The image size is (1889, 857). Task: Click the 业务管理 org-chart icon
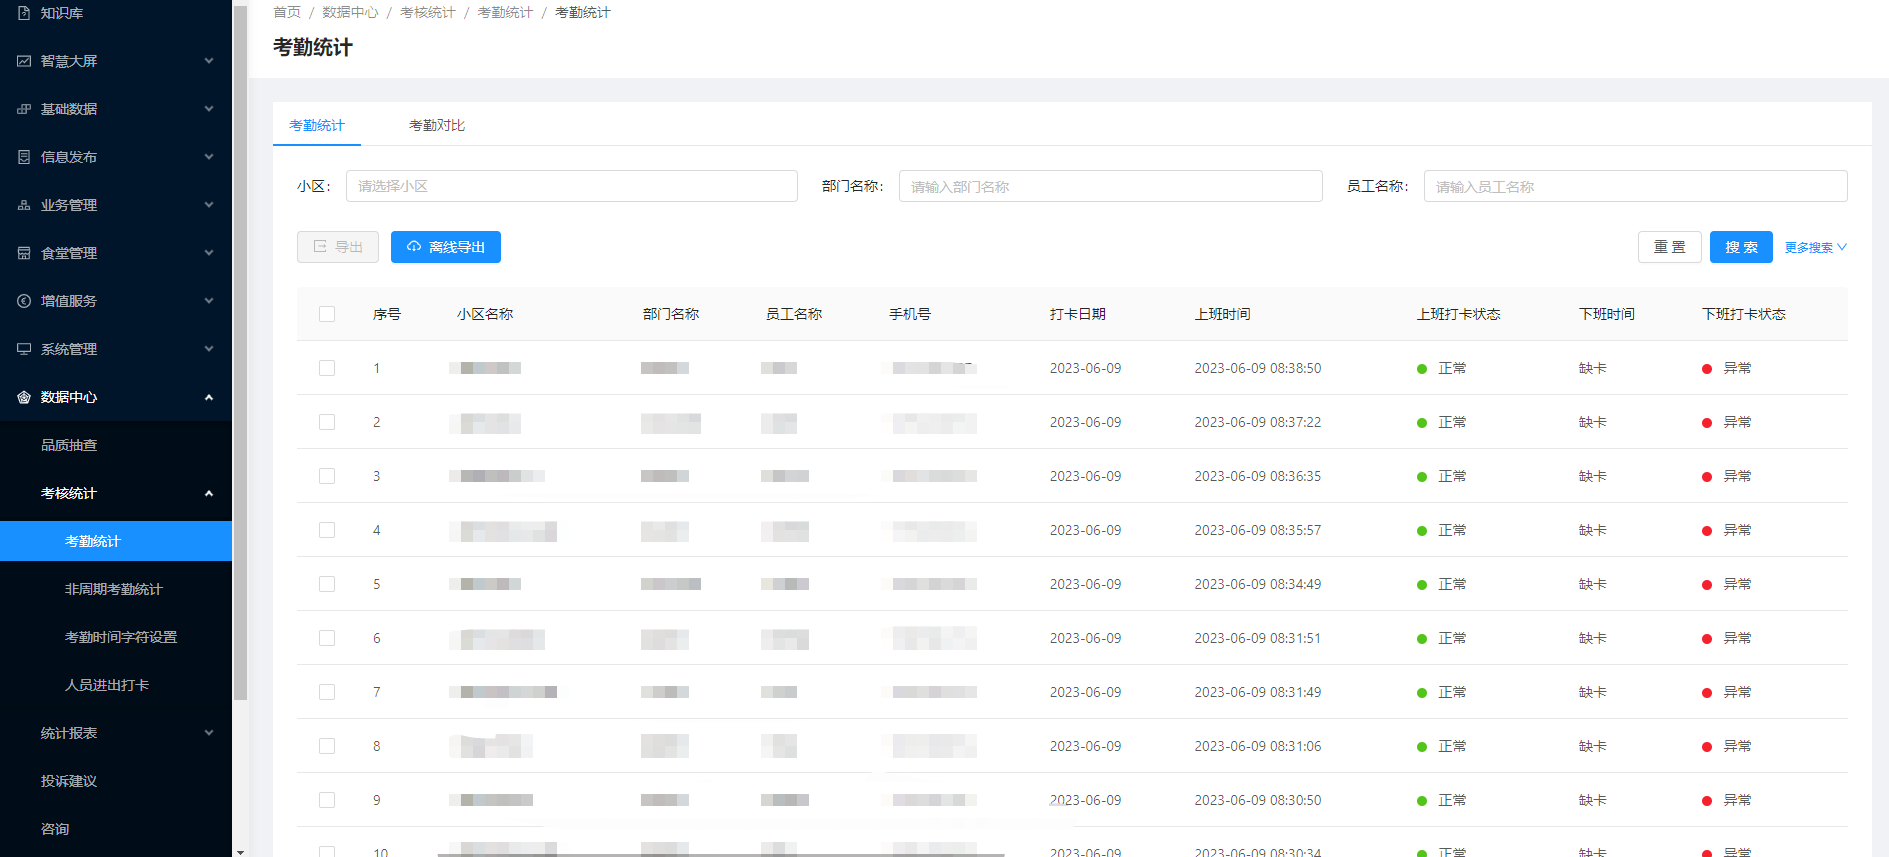point(24,205)
